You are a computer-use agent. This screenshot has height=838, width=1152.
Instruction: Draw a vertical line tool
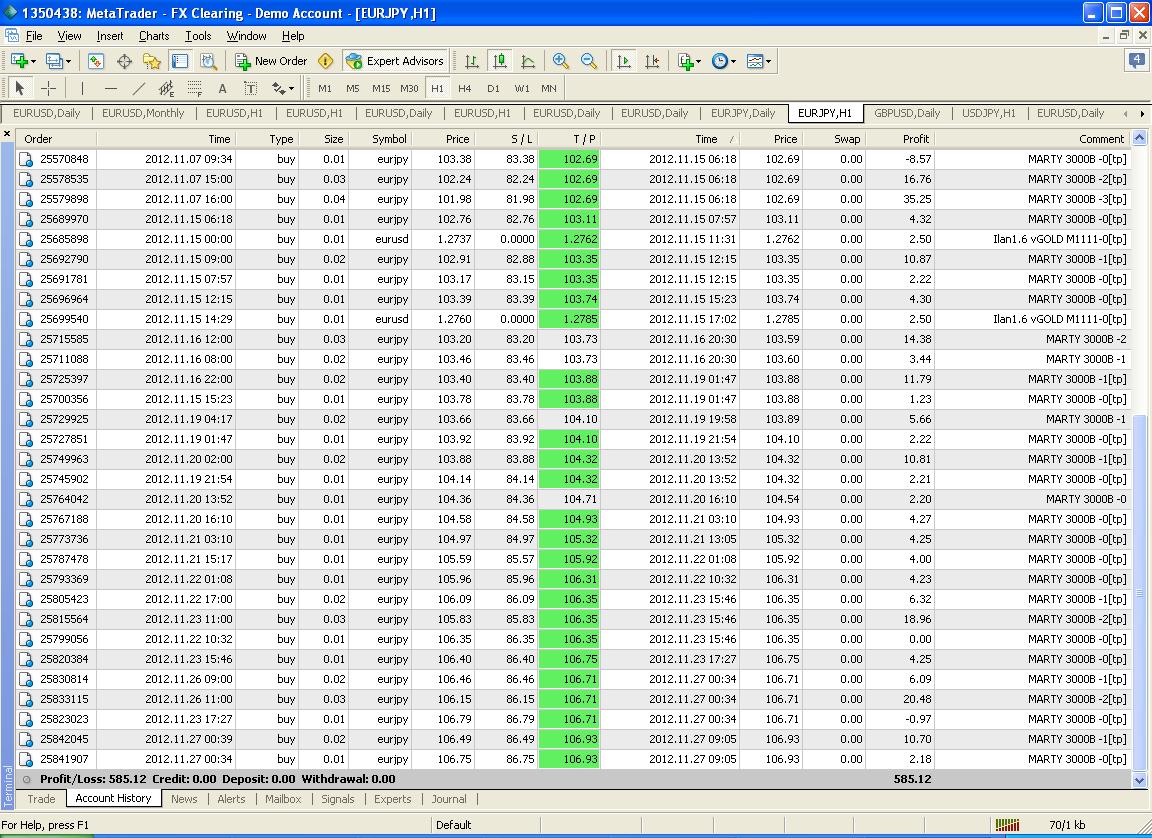point(82,89)
